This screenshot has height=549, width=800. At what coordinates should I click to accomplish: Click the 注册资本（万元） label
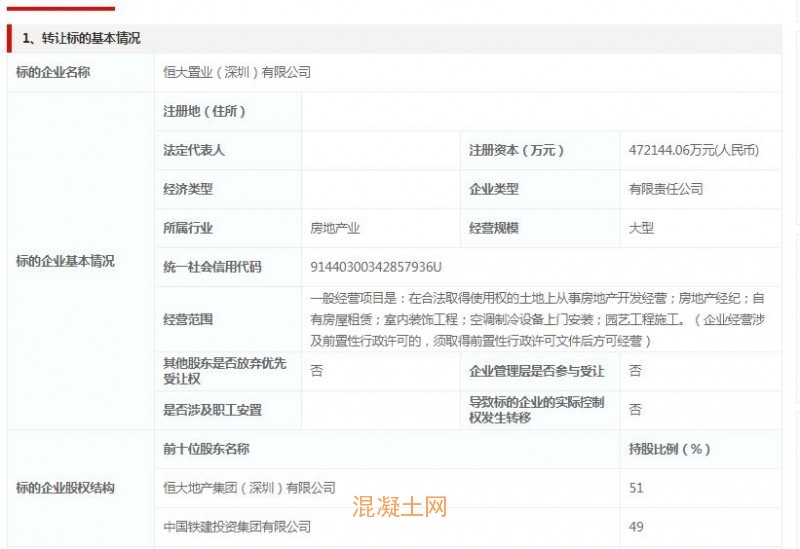tap(516, 150)
